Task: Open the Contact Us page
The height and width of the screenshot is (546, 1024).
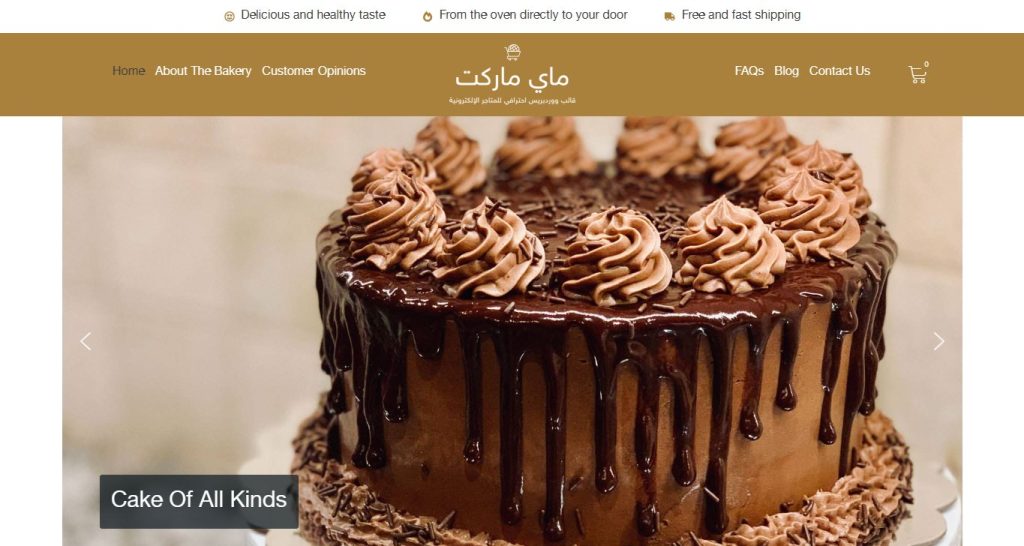Action: 839,71
